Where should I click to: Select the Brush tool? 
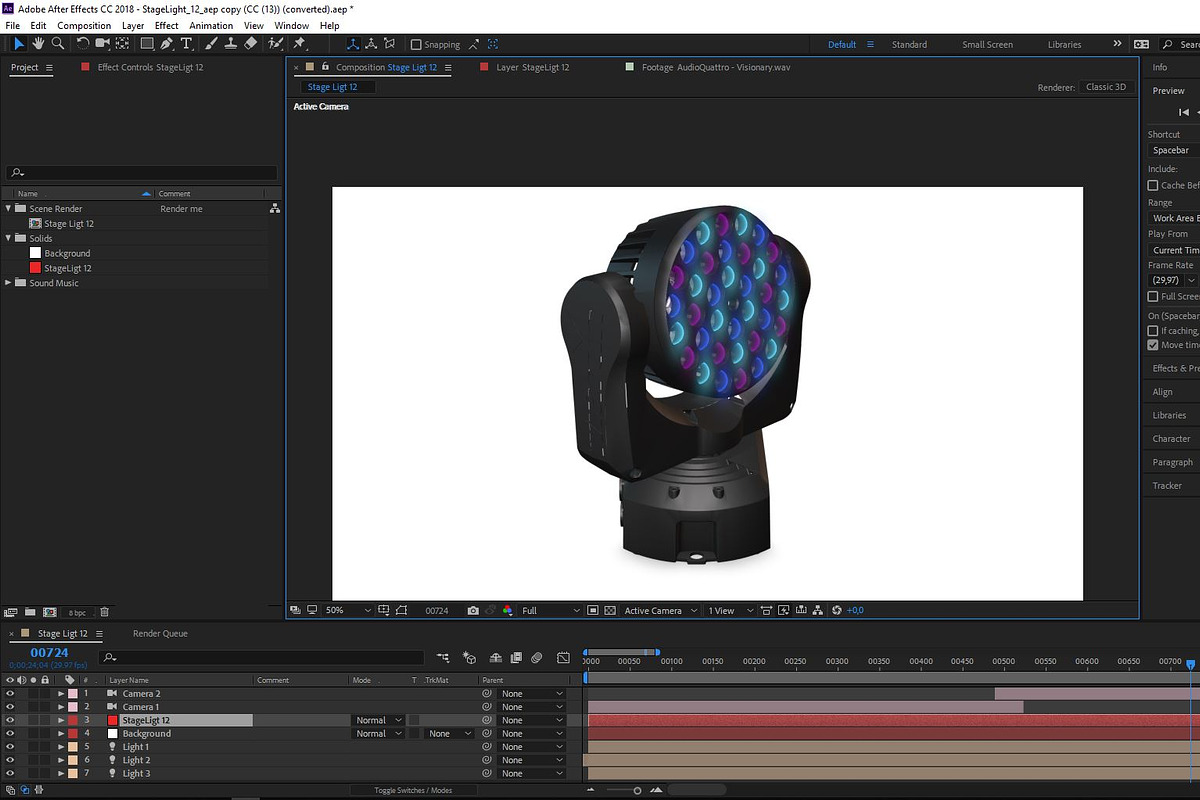point(211,44)
